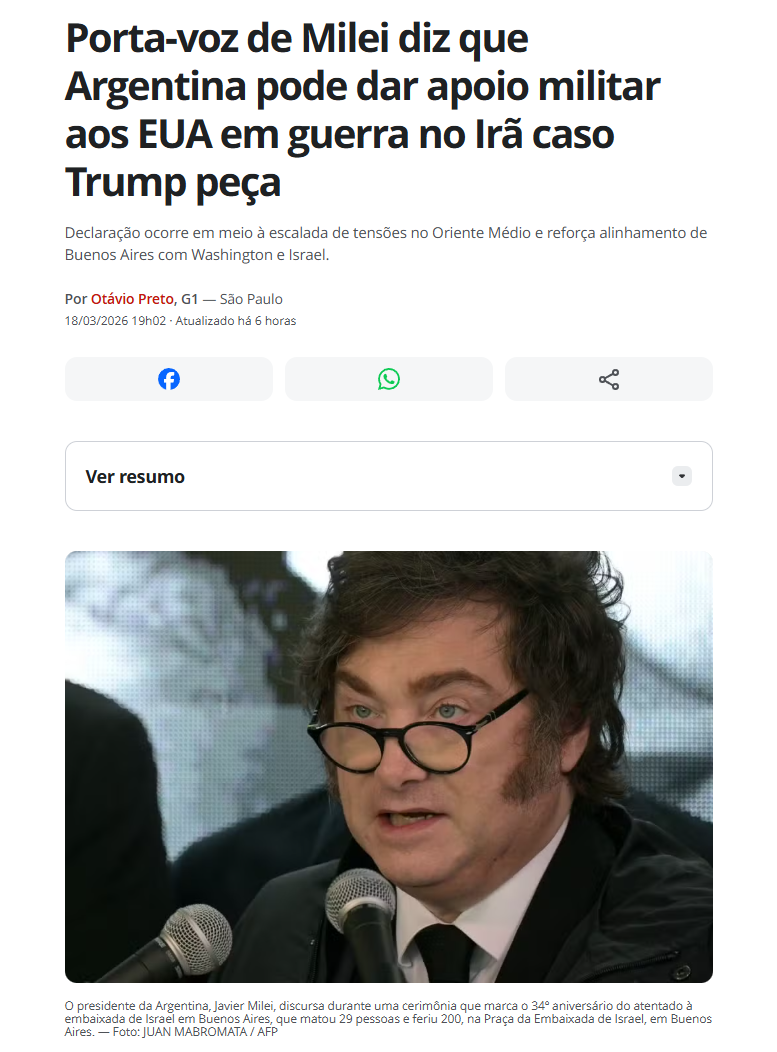
Task: Click the photo caption below the image
Action: pos(388,1018)
